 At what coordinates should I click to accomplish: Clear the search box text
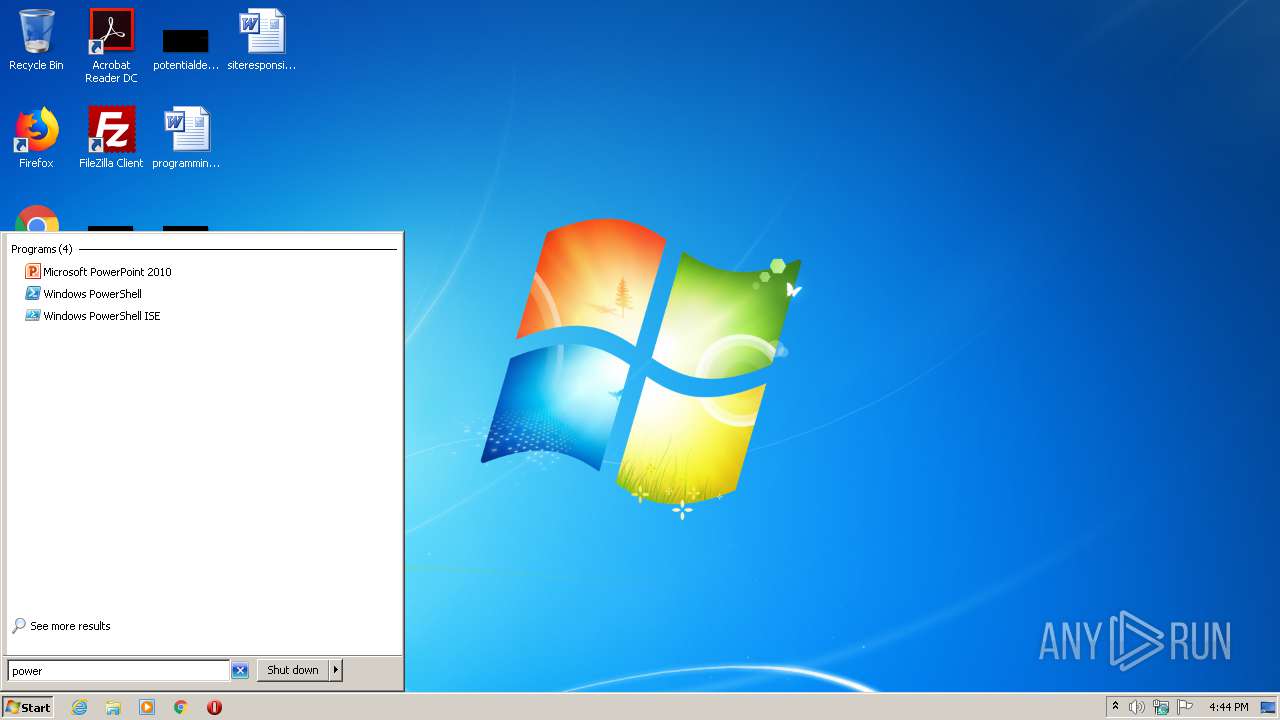pyautogui.click(x=240, y=671)
